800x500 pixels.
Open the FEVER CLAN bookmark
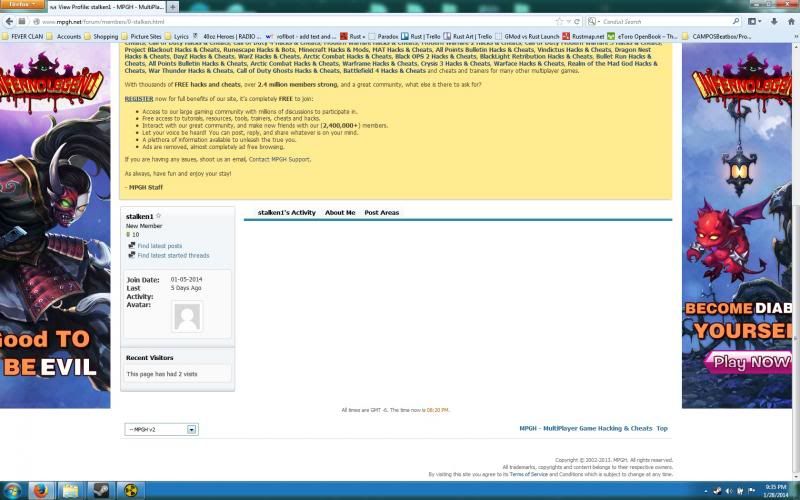pos(27,35)
